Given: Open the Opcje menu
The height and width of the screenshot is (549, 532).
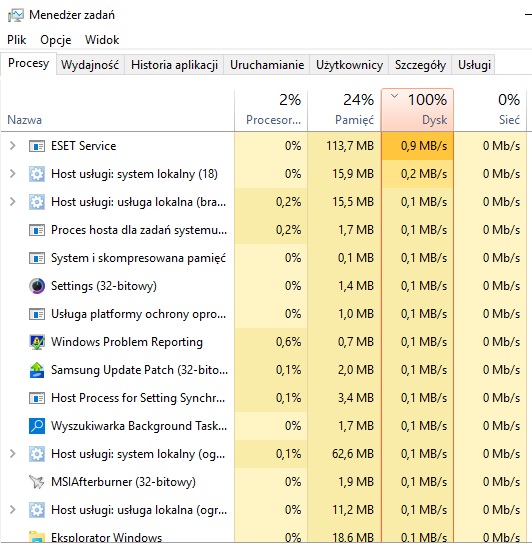Looking at the screenshot, I should [56, 40].
